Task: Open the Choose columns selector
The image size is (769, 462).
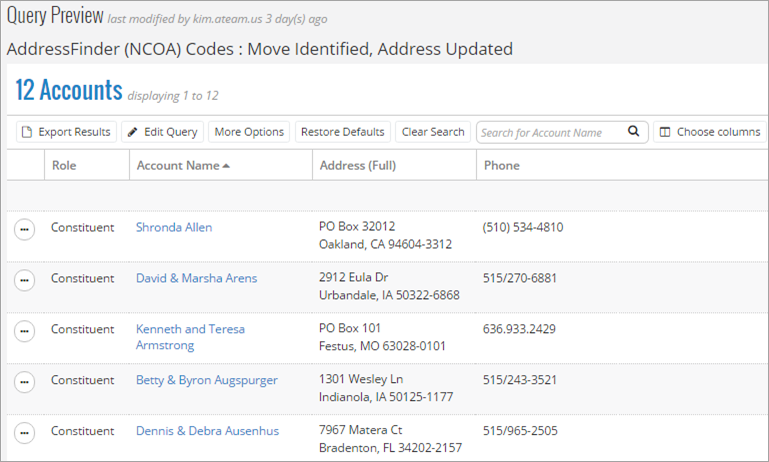Action: click(x=709, y=132)
